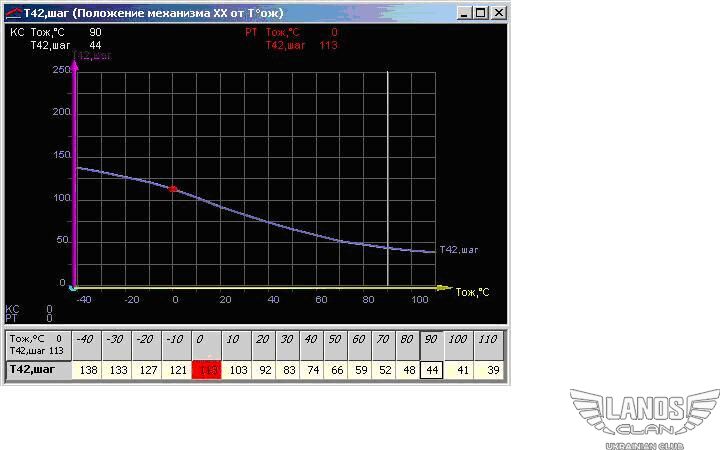Select the cell with value 44
Screen dimensions: 720x450
(432, 370)
